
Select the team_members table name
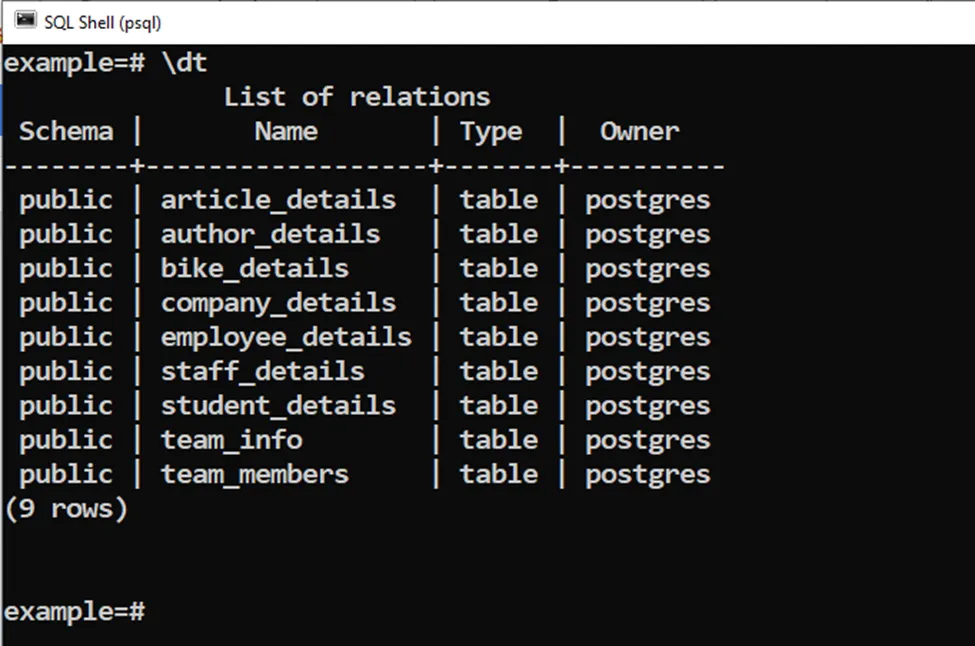(254, 474)
